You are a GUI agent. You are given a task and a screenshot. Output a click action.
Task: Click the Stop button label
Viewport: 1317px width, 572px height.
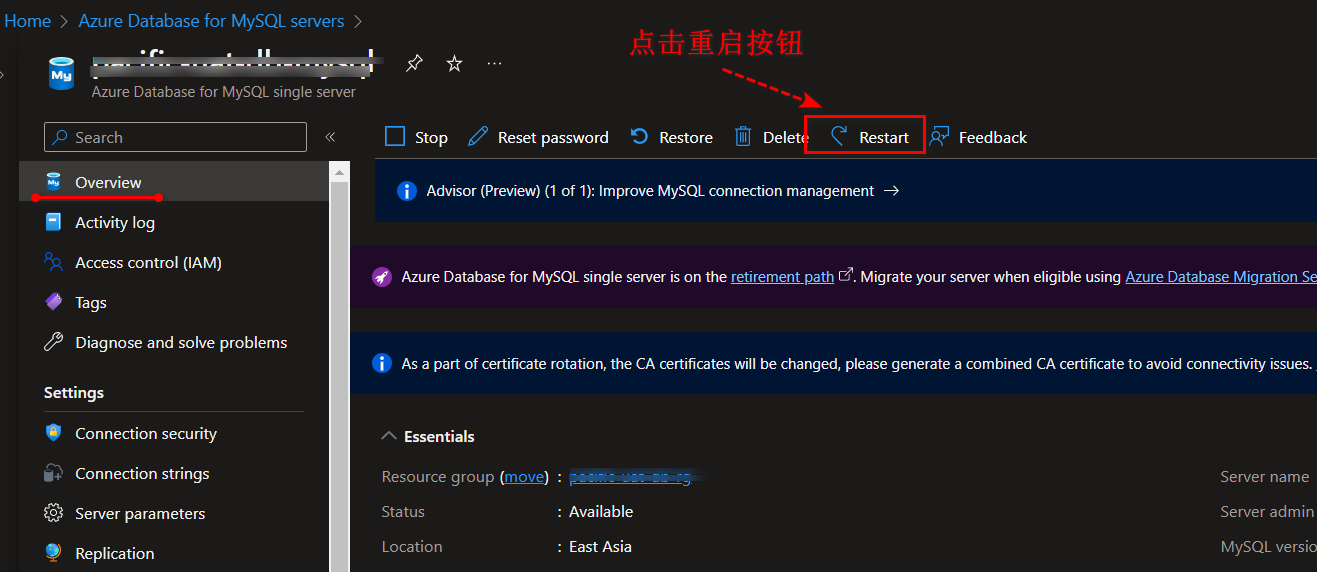coord(431,137)
